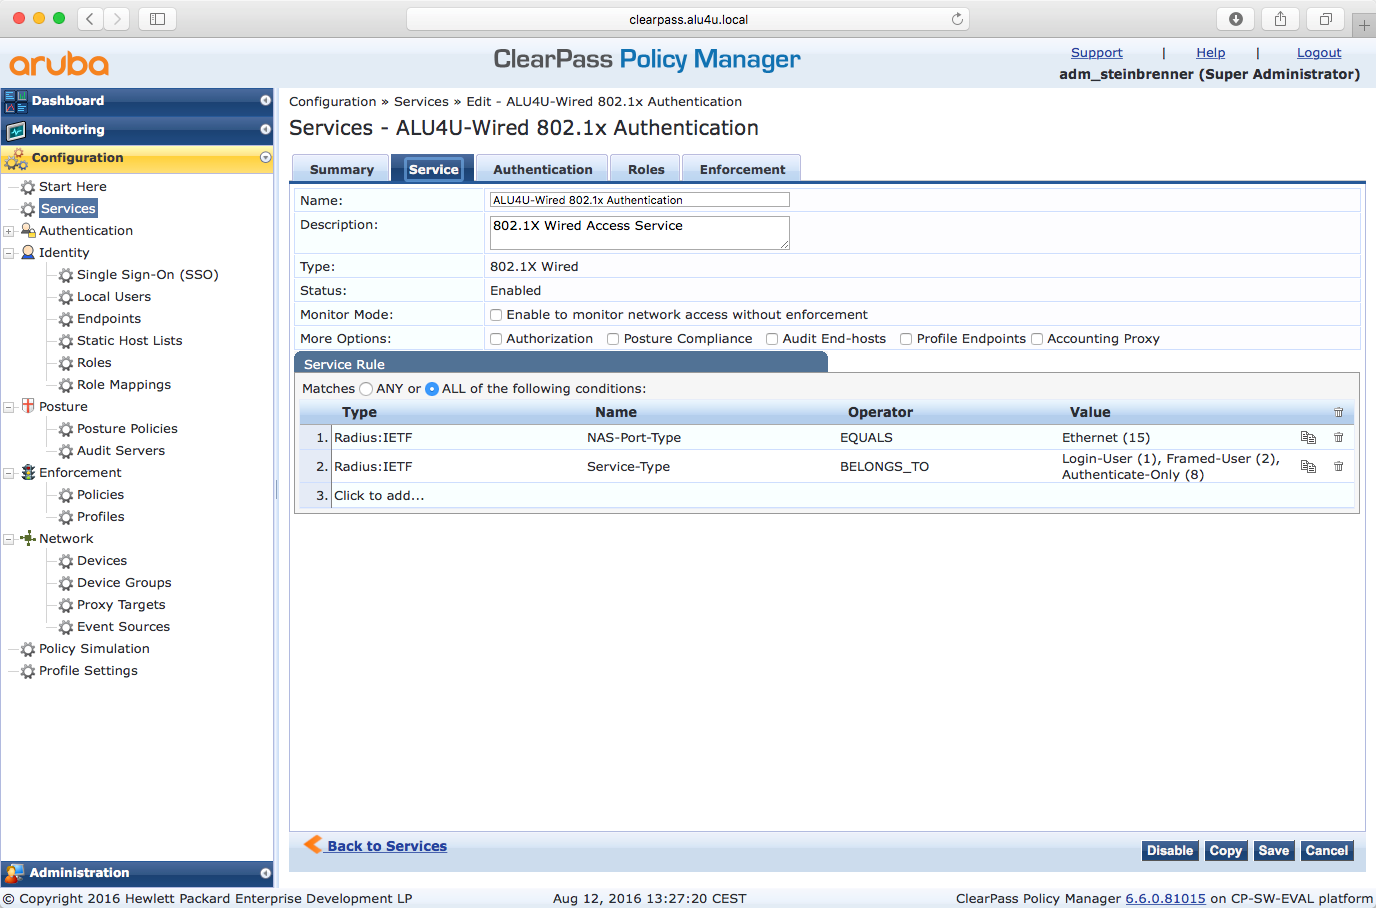Open Role Mappings in sidebar
Screen dimensions: 1376x908
tap(123, 385)
